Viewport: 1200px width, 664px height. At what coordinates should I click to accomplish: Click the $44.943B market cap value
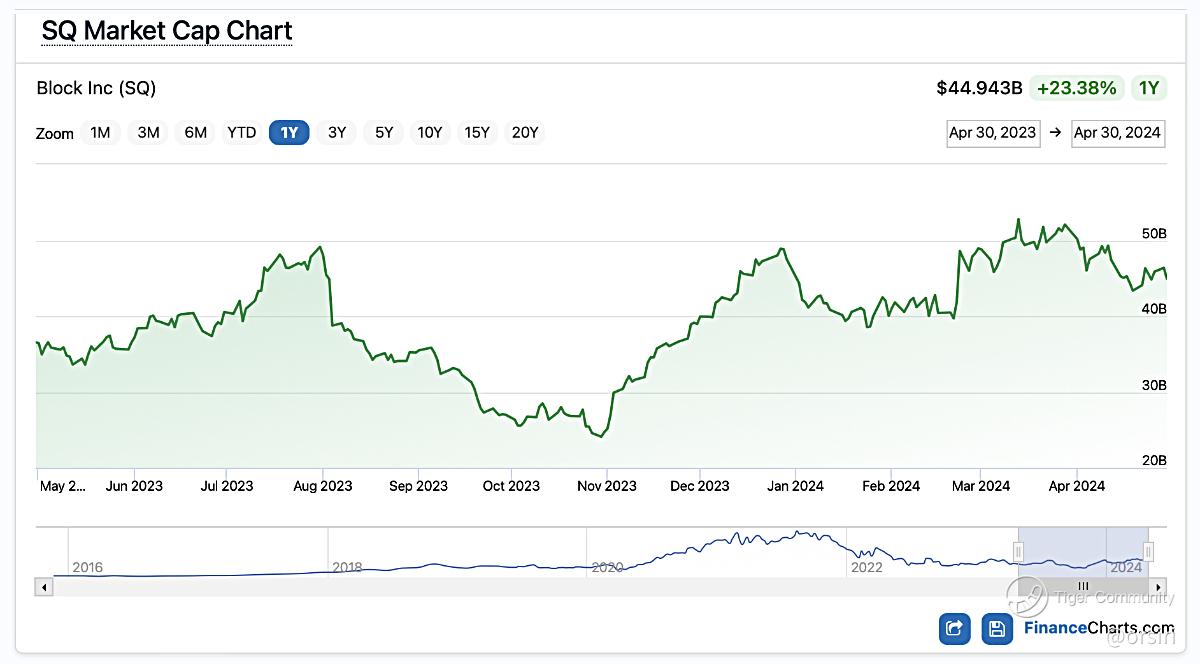tap(979, 88)
